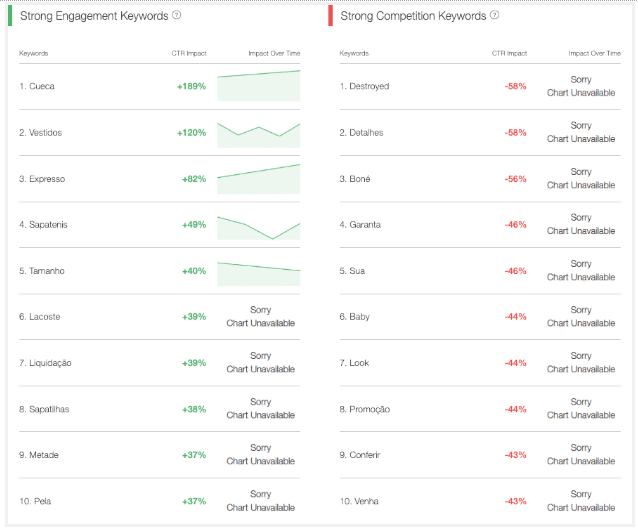Select keyword 6. Lacoste
This screenshot has height=529, width=638.
pyautogui.click(x=39, y=317)
